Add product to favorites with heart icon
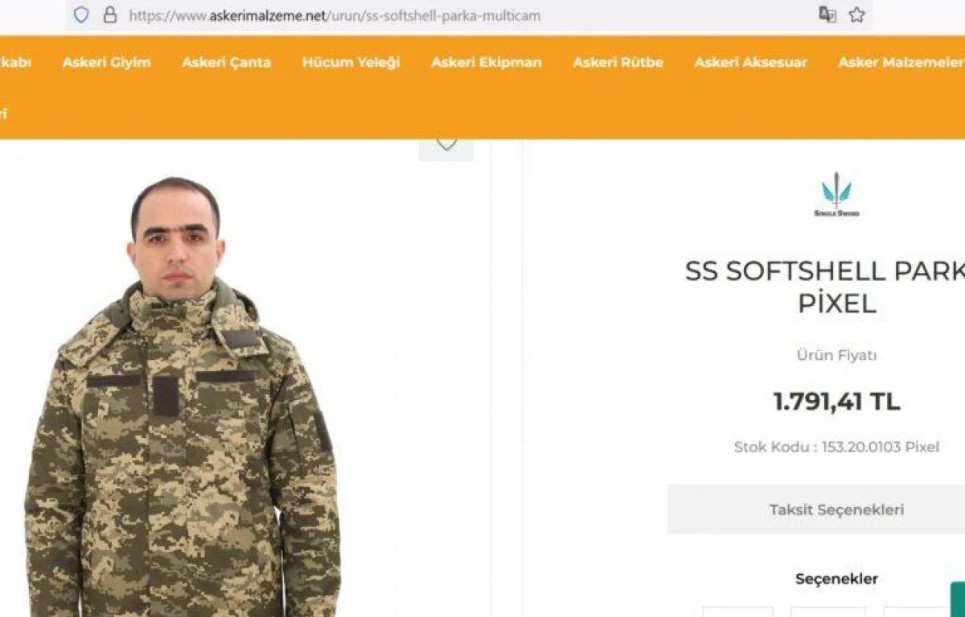 pyautogui.click(x=446, y=146)
